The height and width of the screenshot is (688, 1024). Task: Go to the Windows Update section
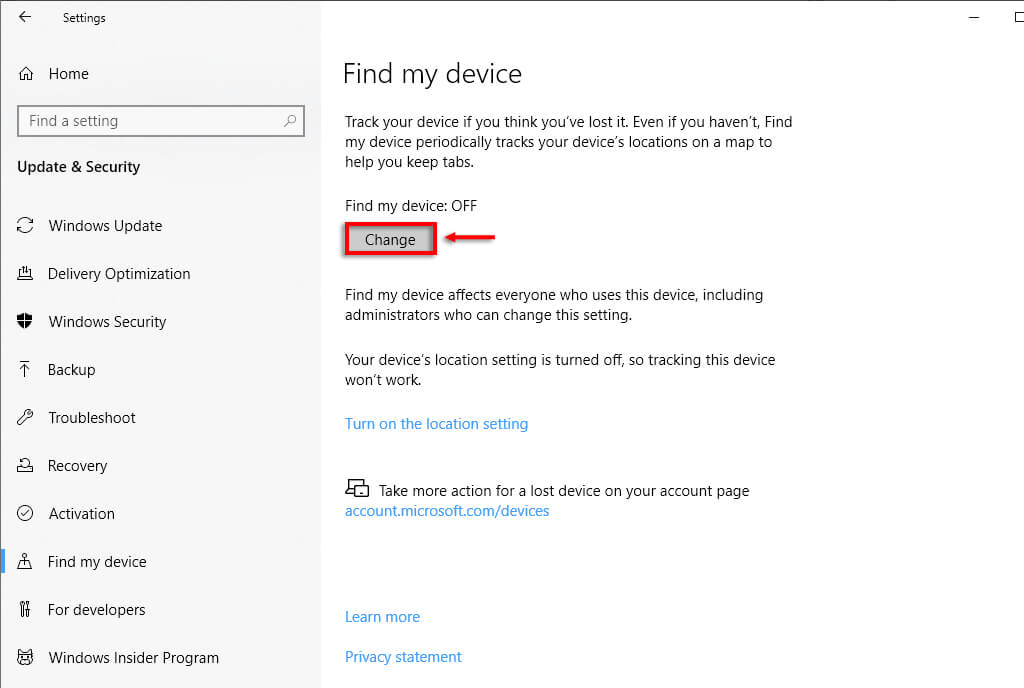(x=105, y=226)
